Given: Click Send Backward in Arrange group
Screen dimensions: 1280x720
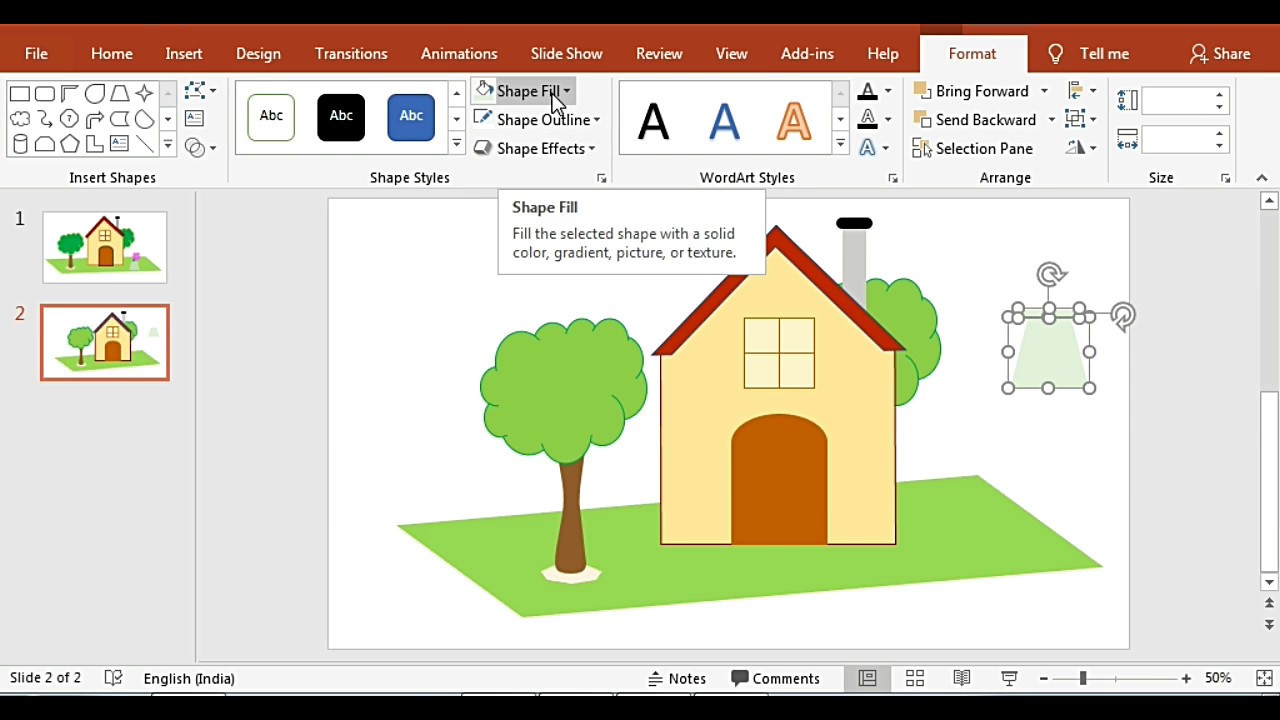Looking at the screenshot, I should pyautogui.click(x=983, y=119).
